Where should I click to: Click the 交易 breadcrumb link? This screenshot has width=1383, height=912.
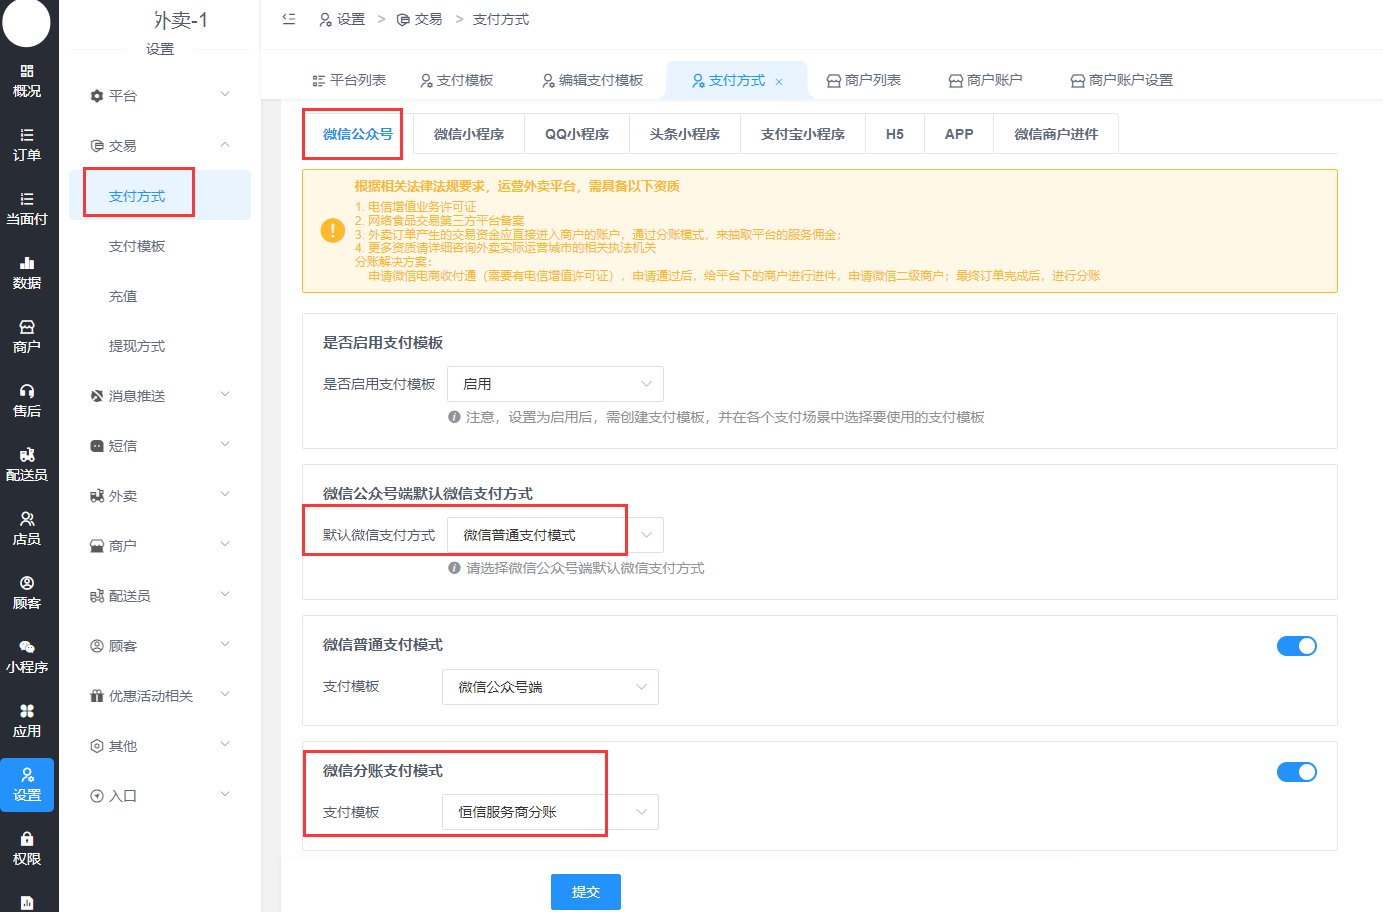419,19
